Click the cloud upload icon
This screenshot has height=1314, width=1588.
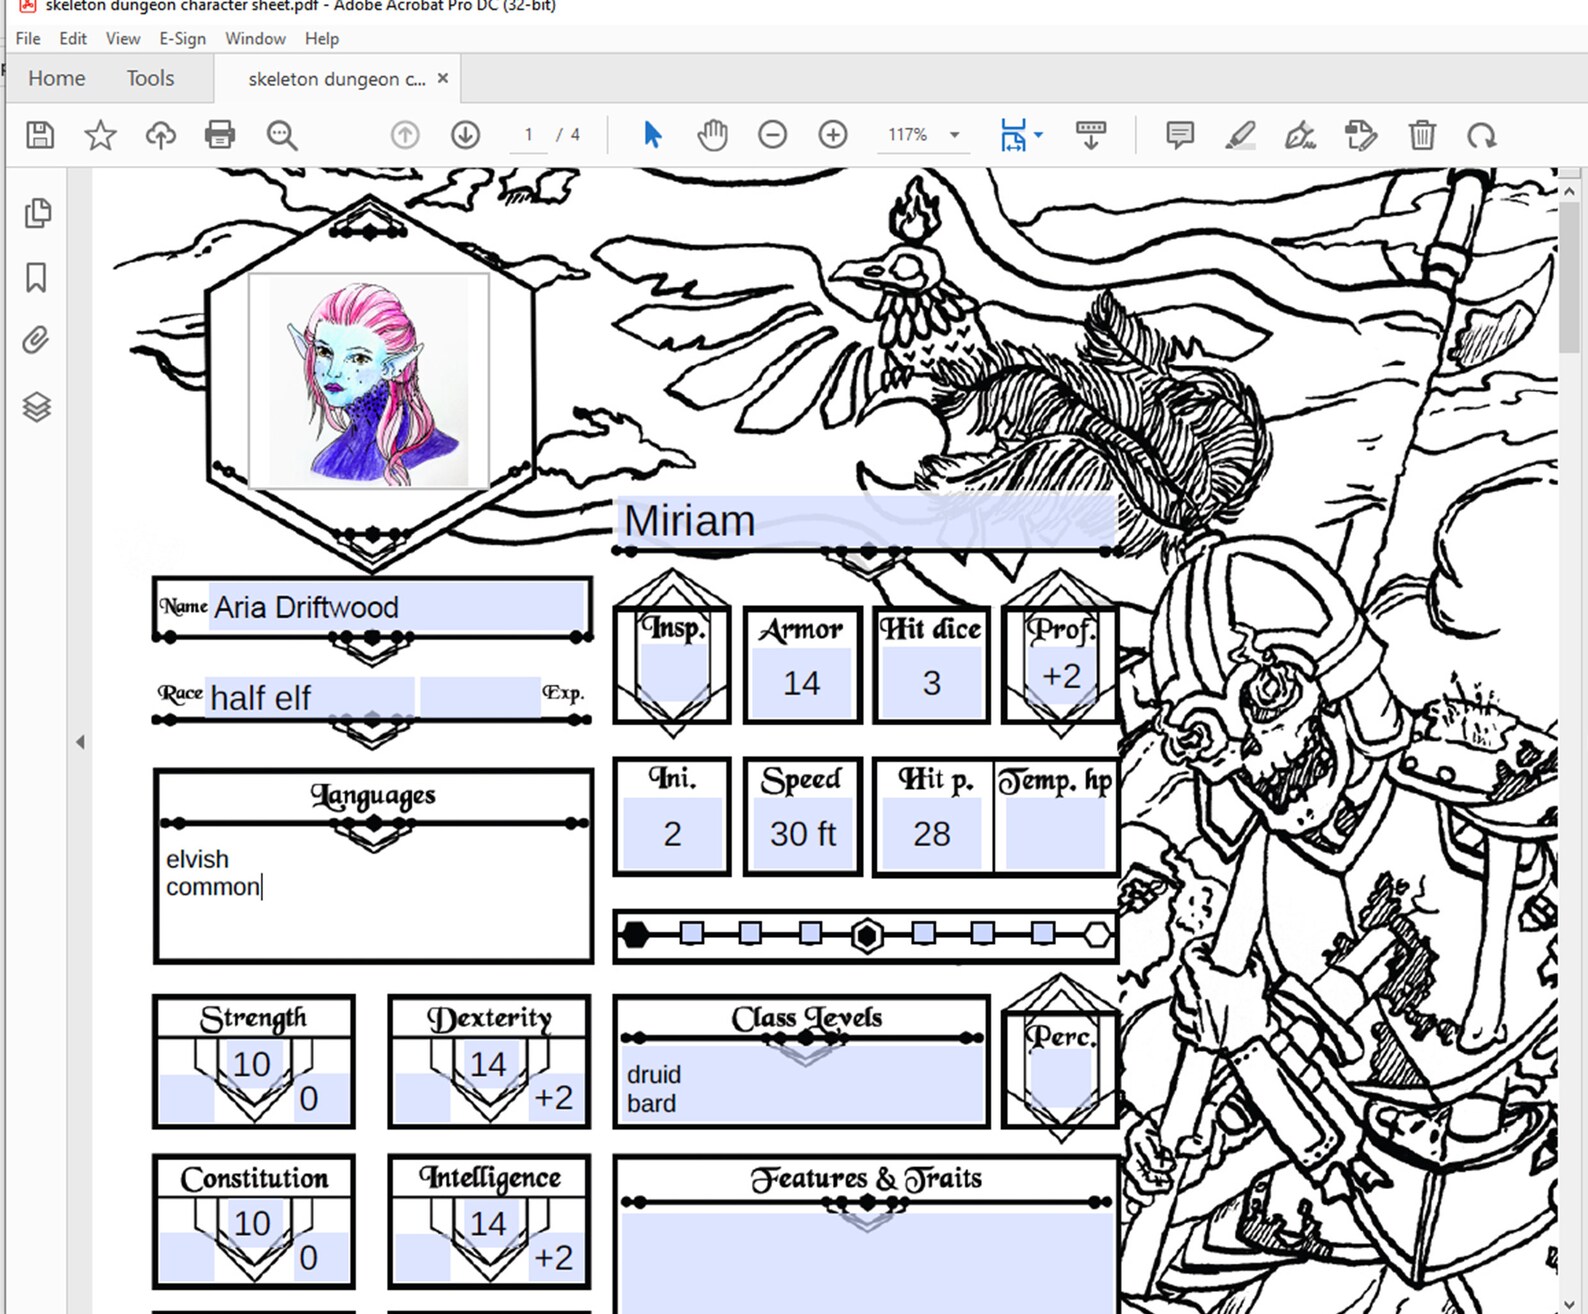coord(160,135)
